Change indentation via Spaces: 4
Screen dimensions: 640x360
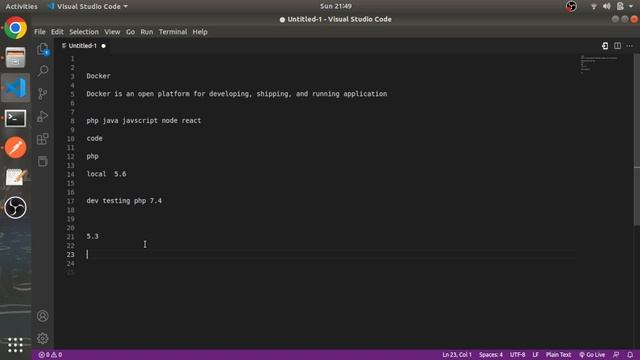(491, 355)
